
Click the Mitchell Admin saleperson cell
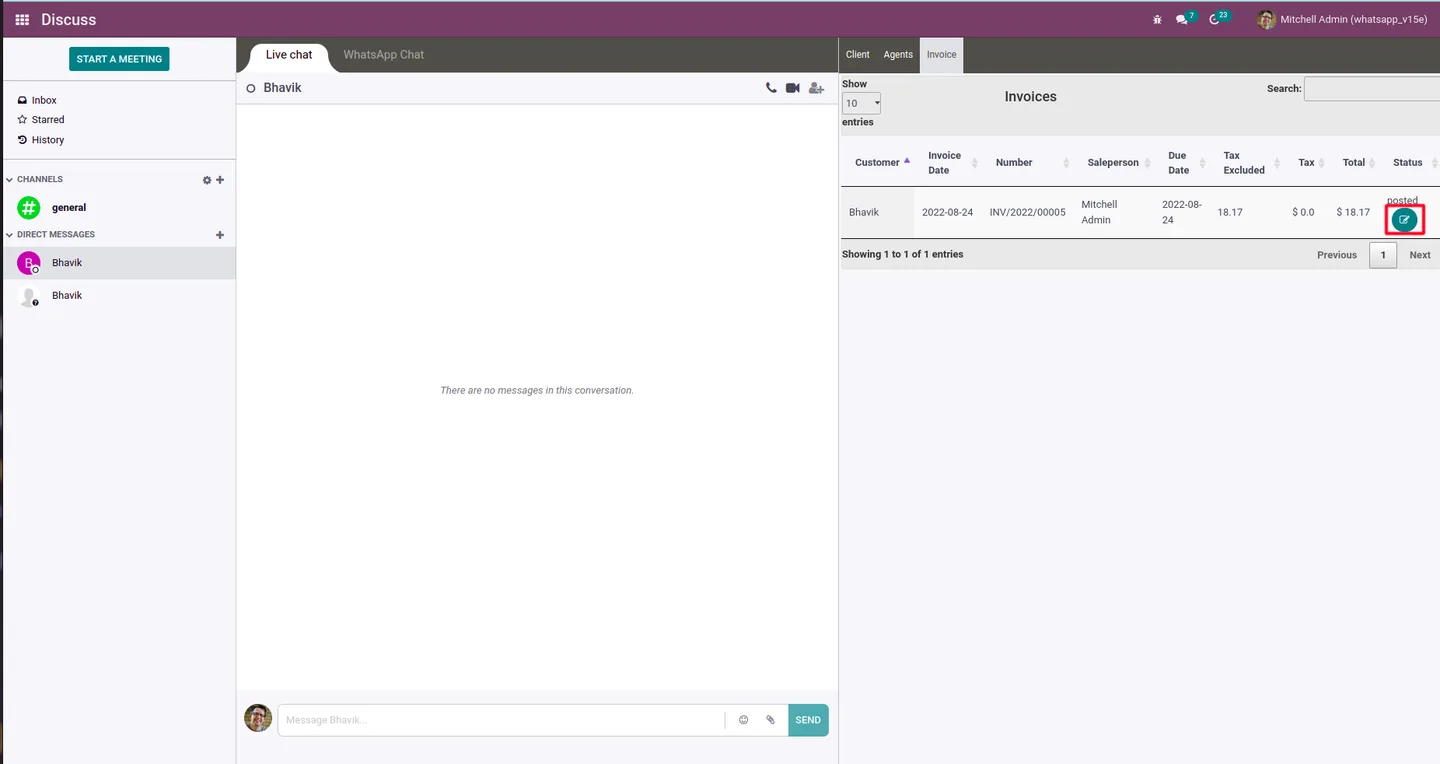(1113, 212)
